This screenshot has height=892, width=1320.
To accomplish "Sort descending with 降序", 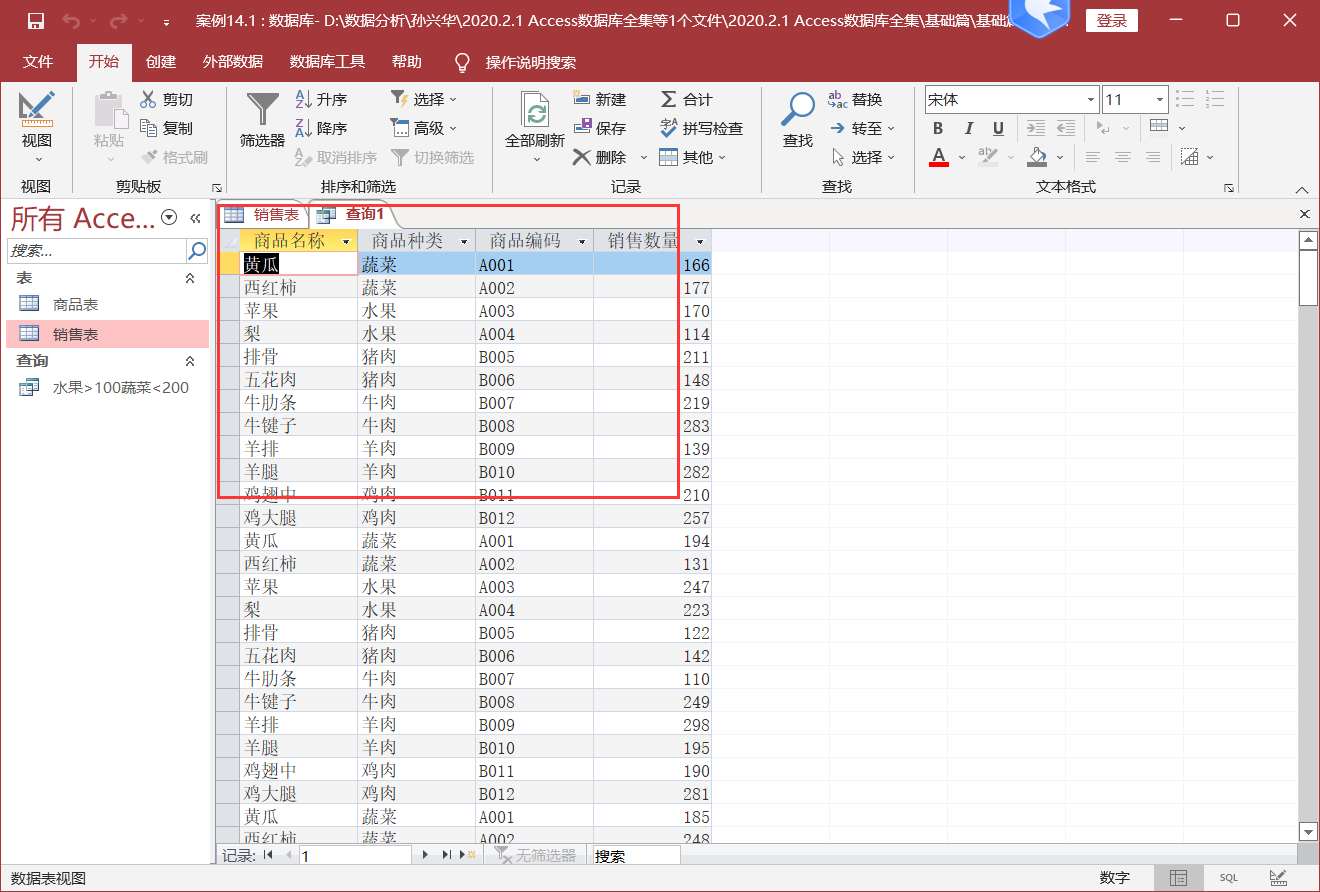I will 321,128.
